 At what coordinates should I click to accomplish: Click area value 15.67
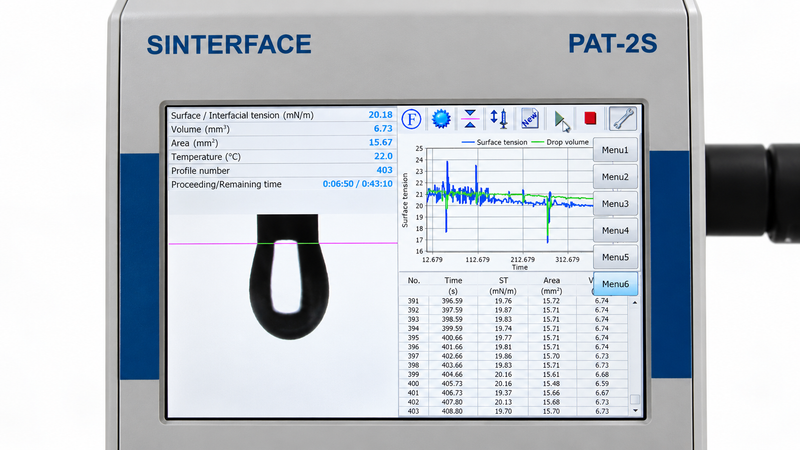coord(380,142)
